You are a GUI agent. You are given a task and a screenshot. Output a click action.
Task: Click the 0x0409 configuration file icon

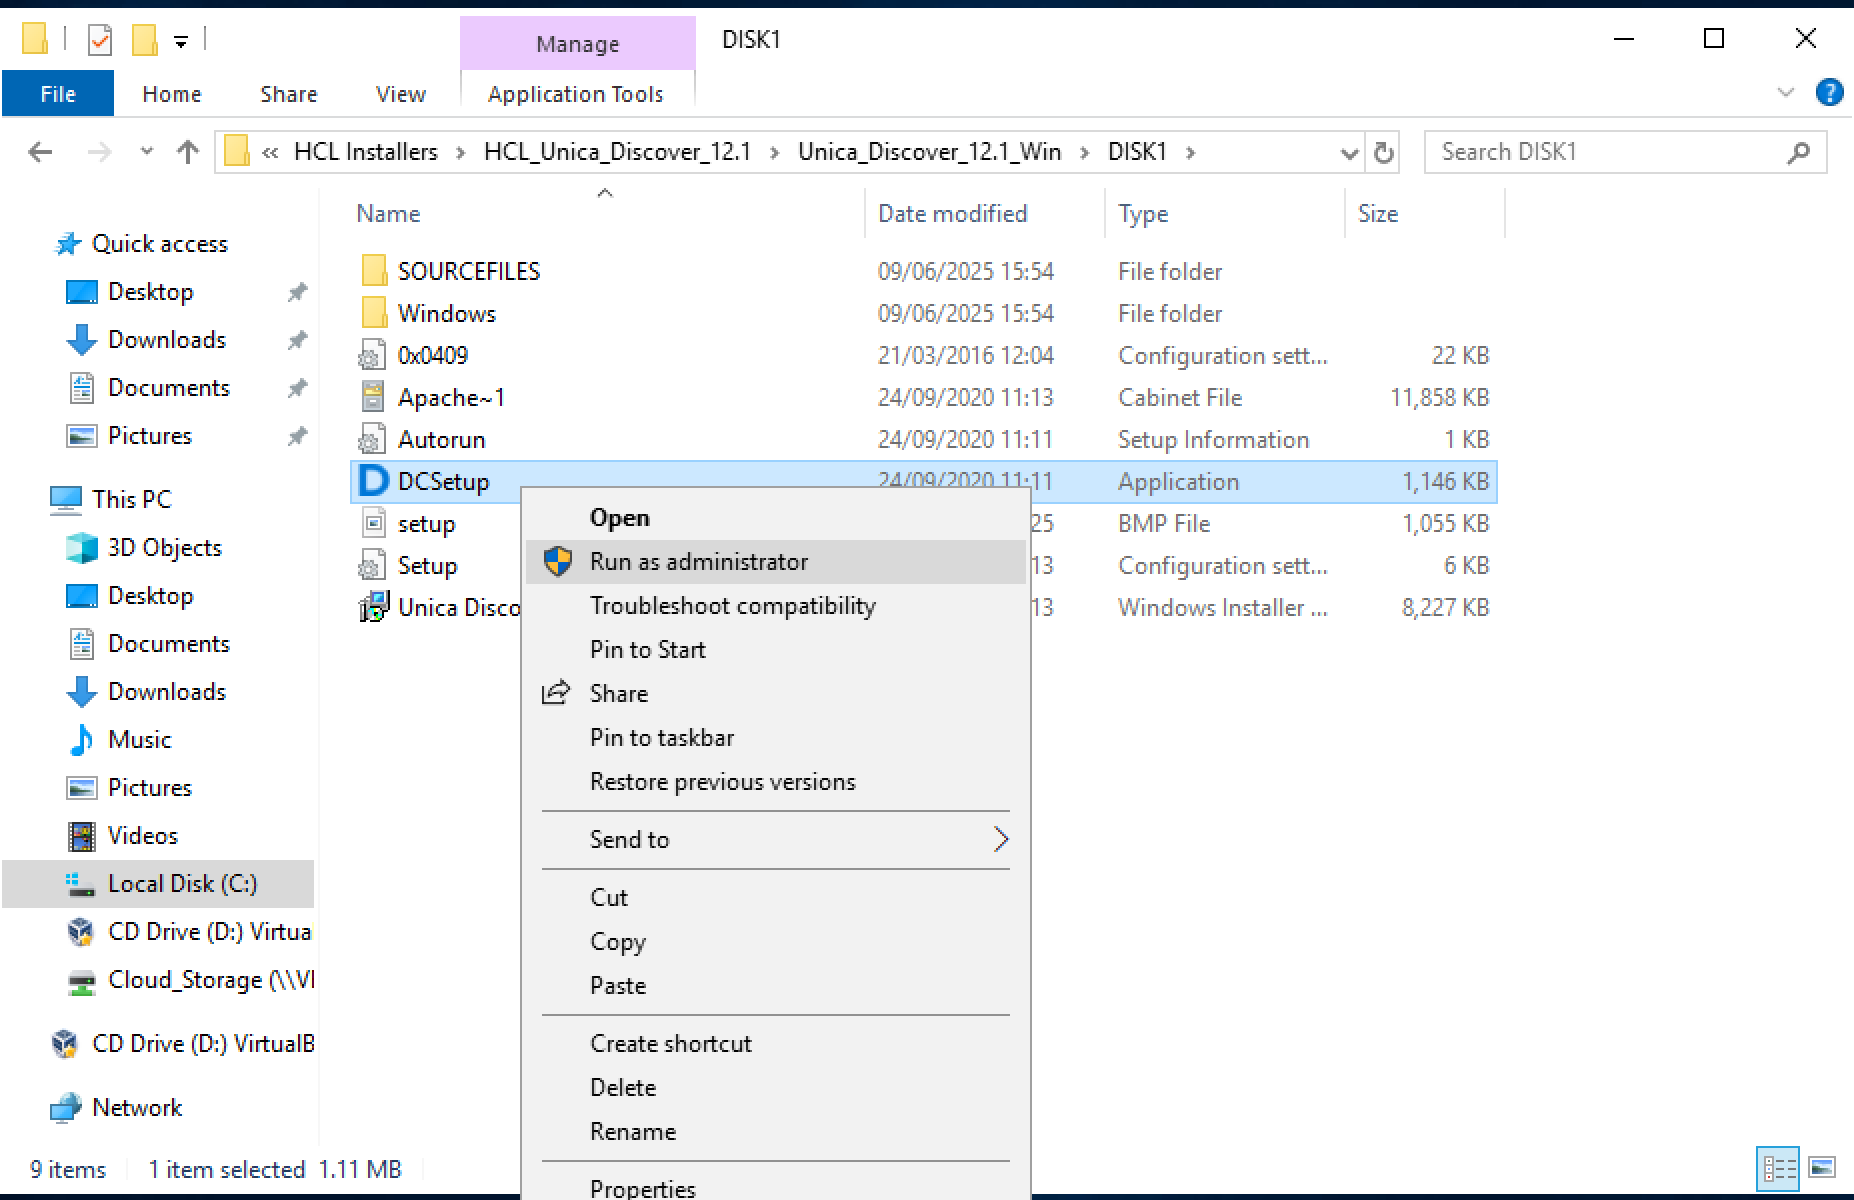coord(372,355)
